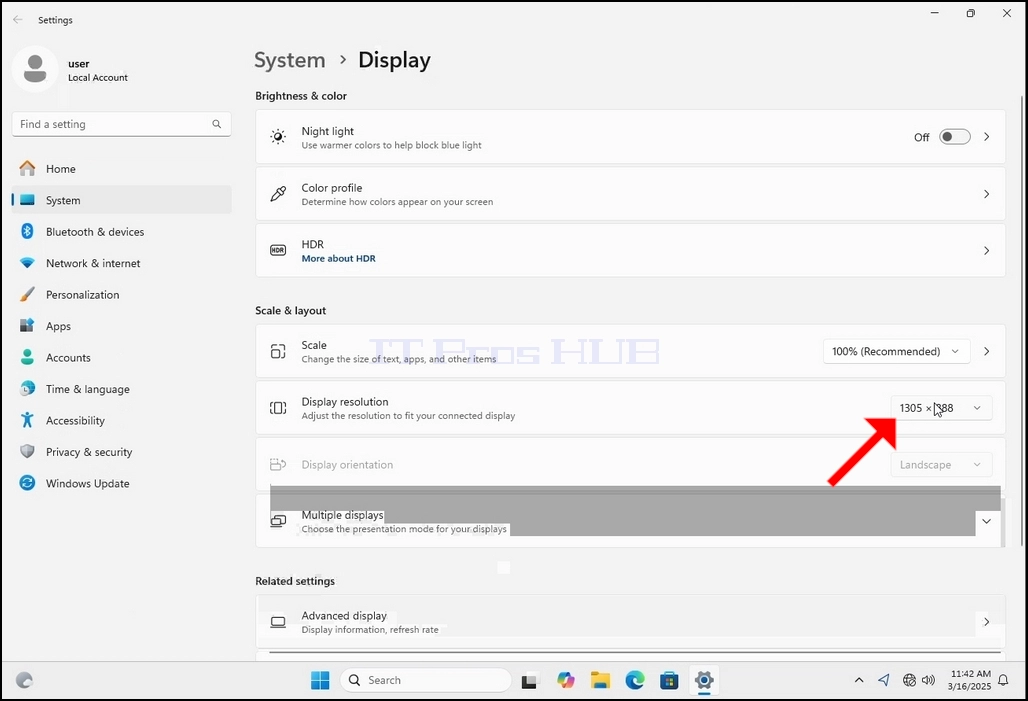
Task: Open the Scale 100% (Recommended) dropdown
Action: tap(896, 351)
